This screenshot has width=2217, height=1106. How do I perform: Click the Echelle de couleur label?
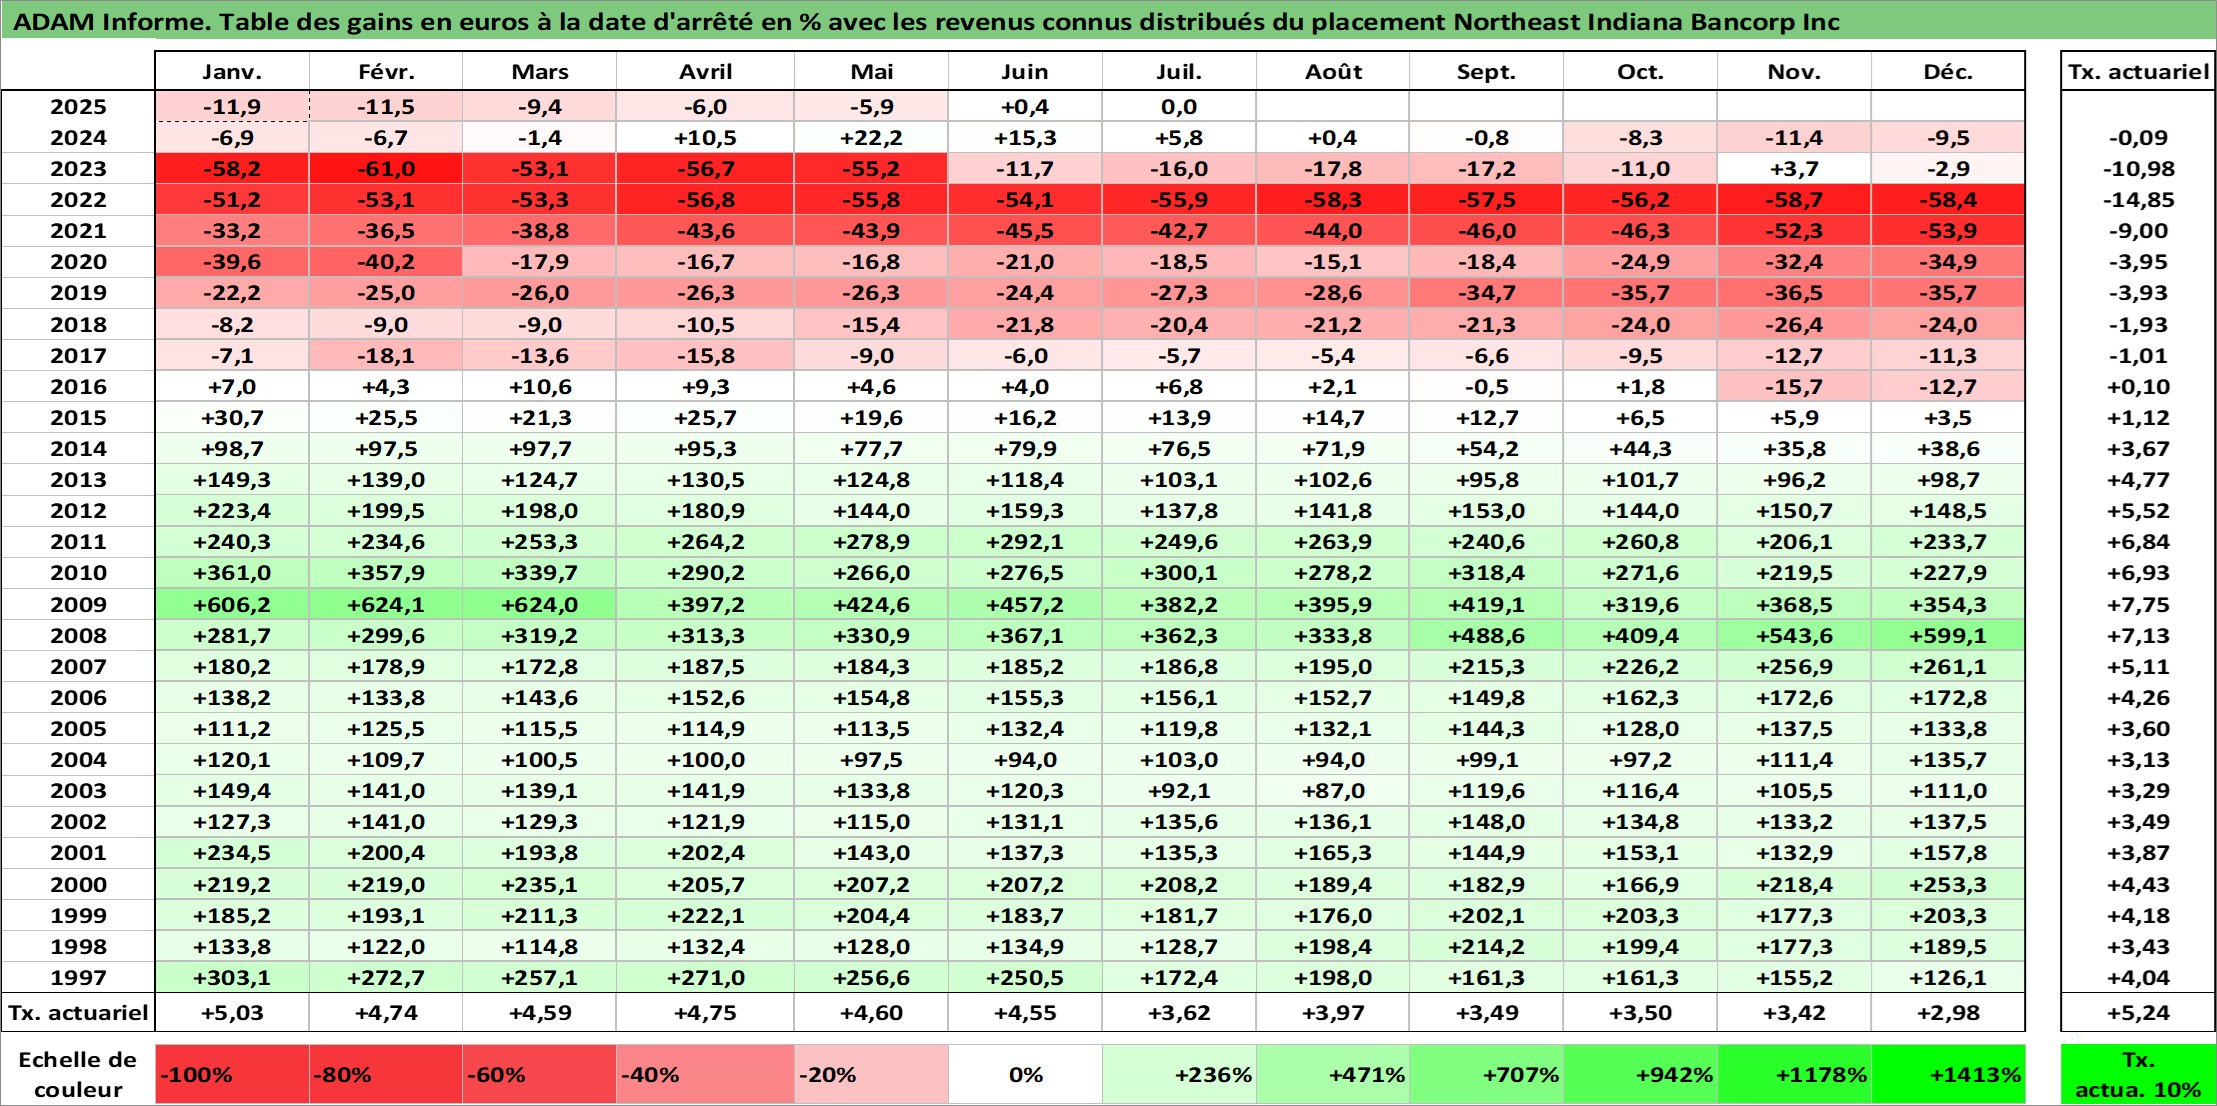tap(78, 1075)
